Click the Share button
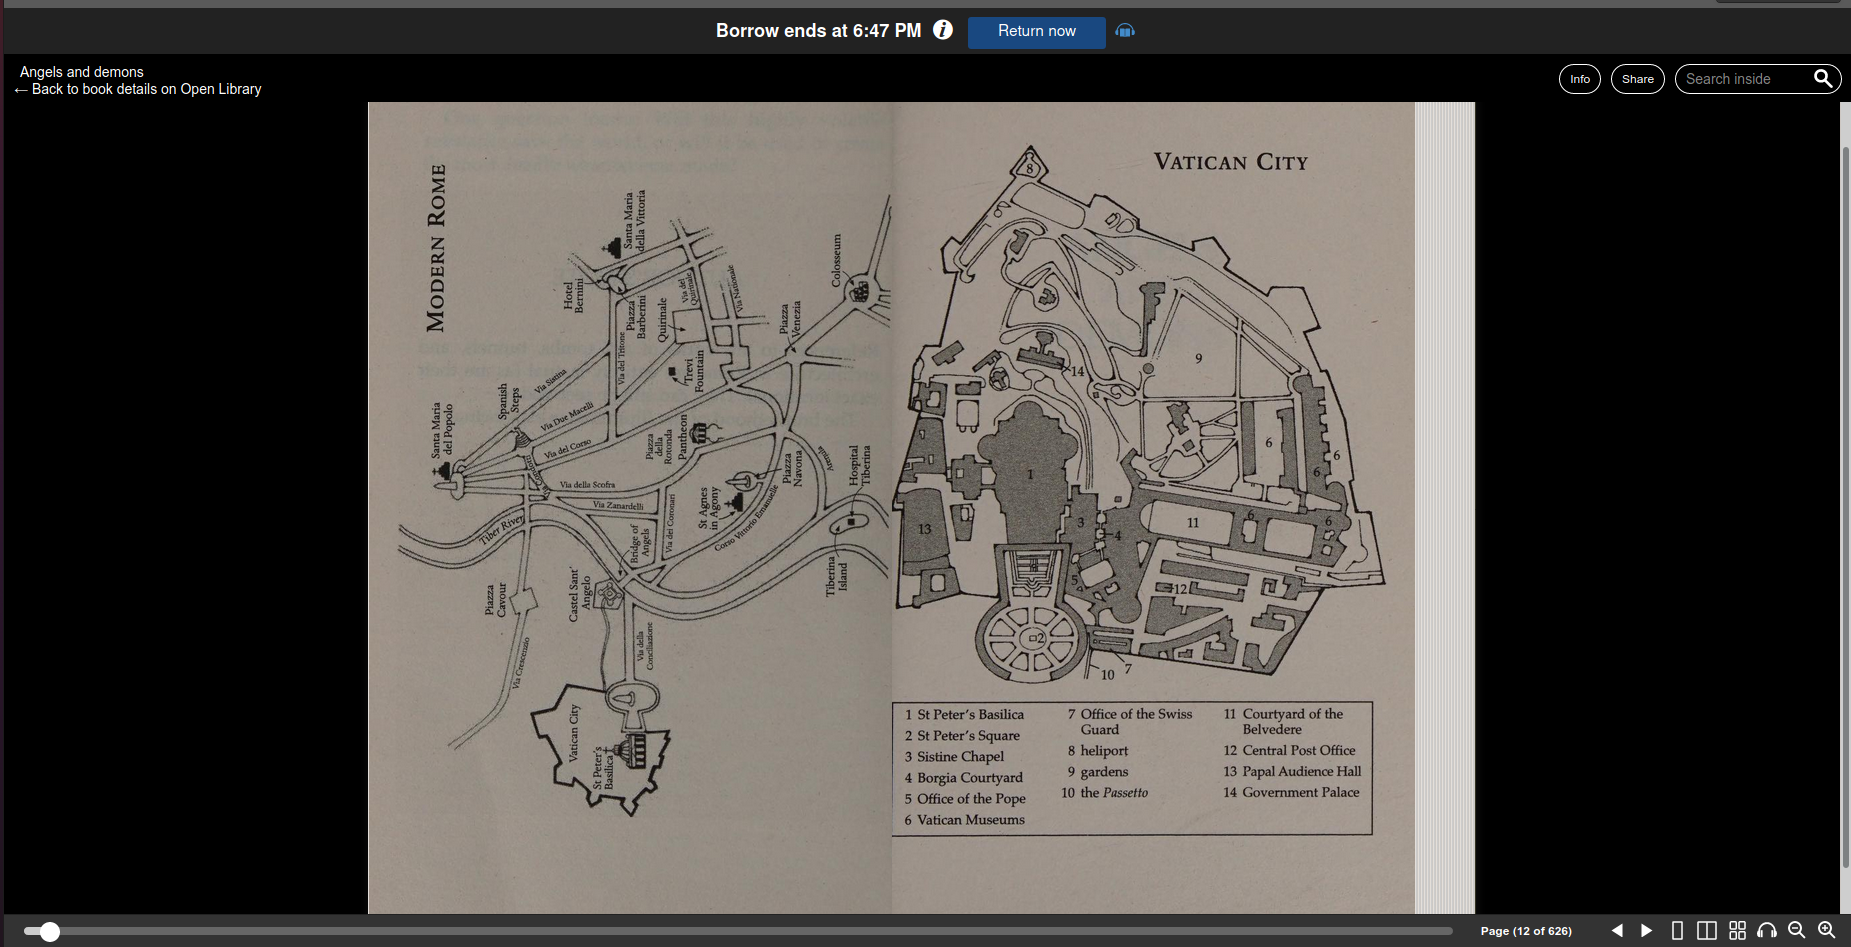Viewport: 1851px width, 947px height. (x=1638, y=79)
